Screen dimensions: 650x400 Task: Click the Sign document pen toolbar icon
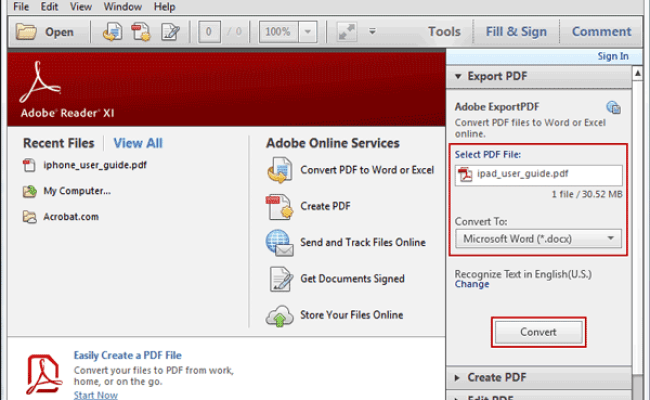[170, 32]
